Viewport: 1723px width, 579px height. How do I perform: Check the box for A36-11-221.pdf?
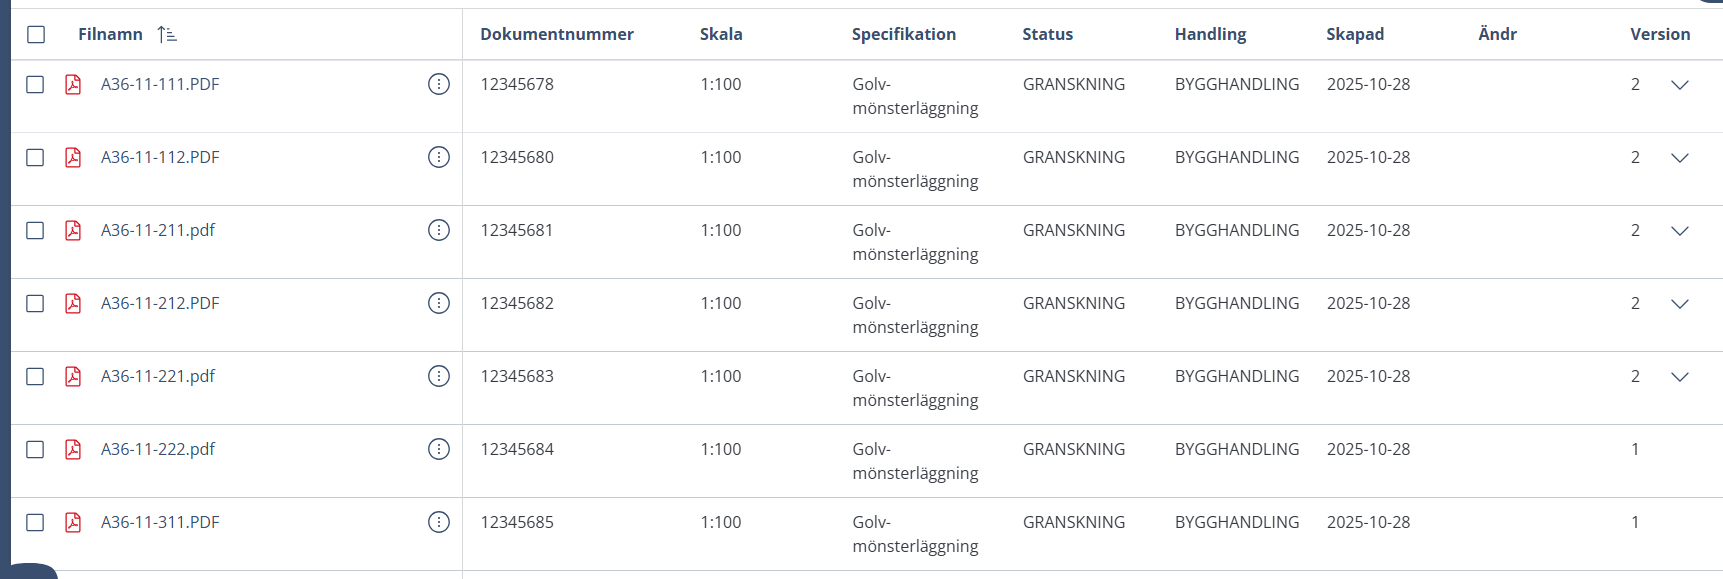click(35, 376)
